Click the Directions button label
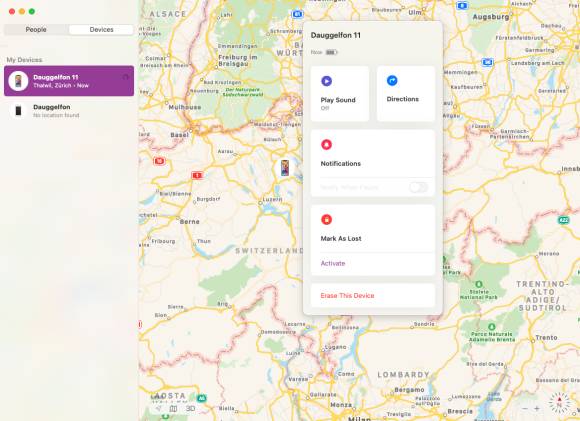580x421 pixels. (x=402, y=99)
